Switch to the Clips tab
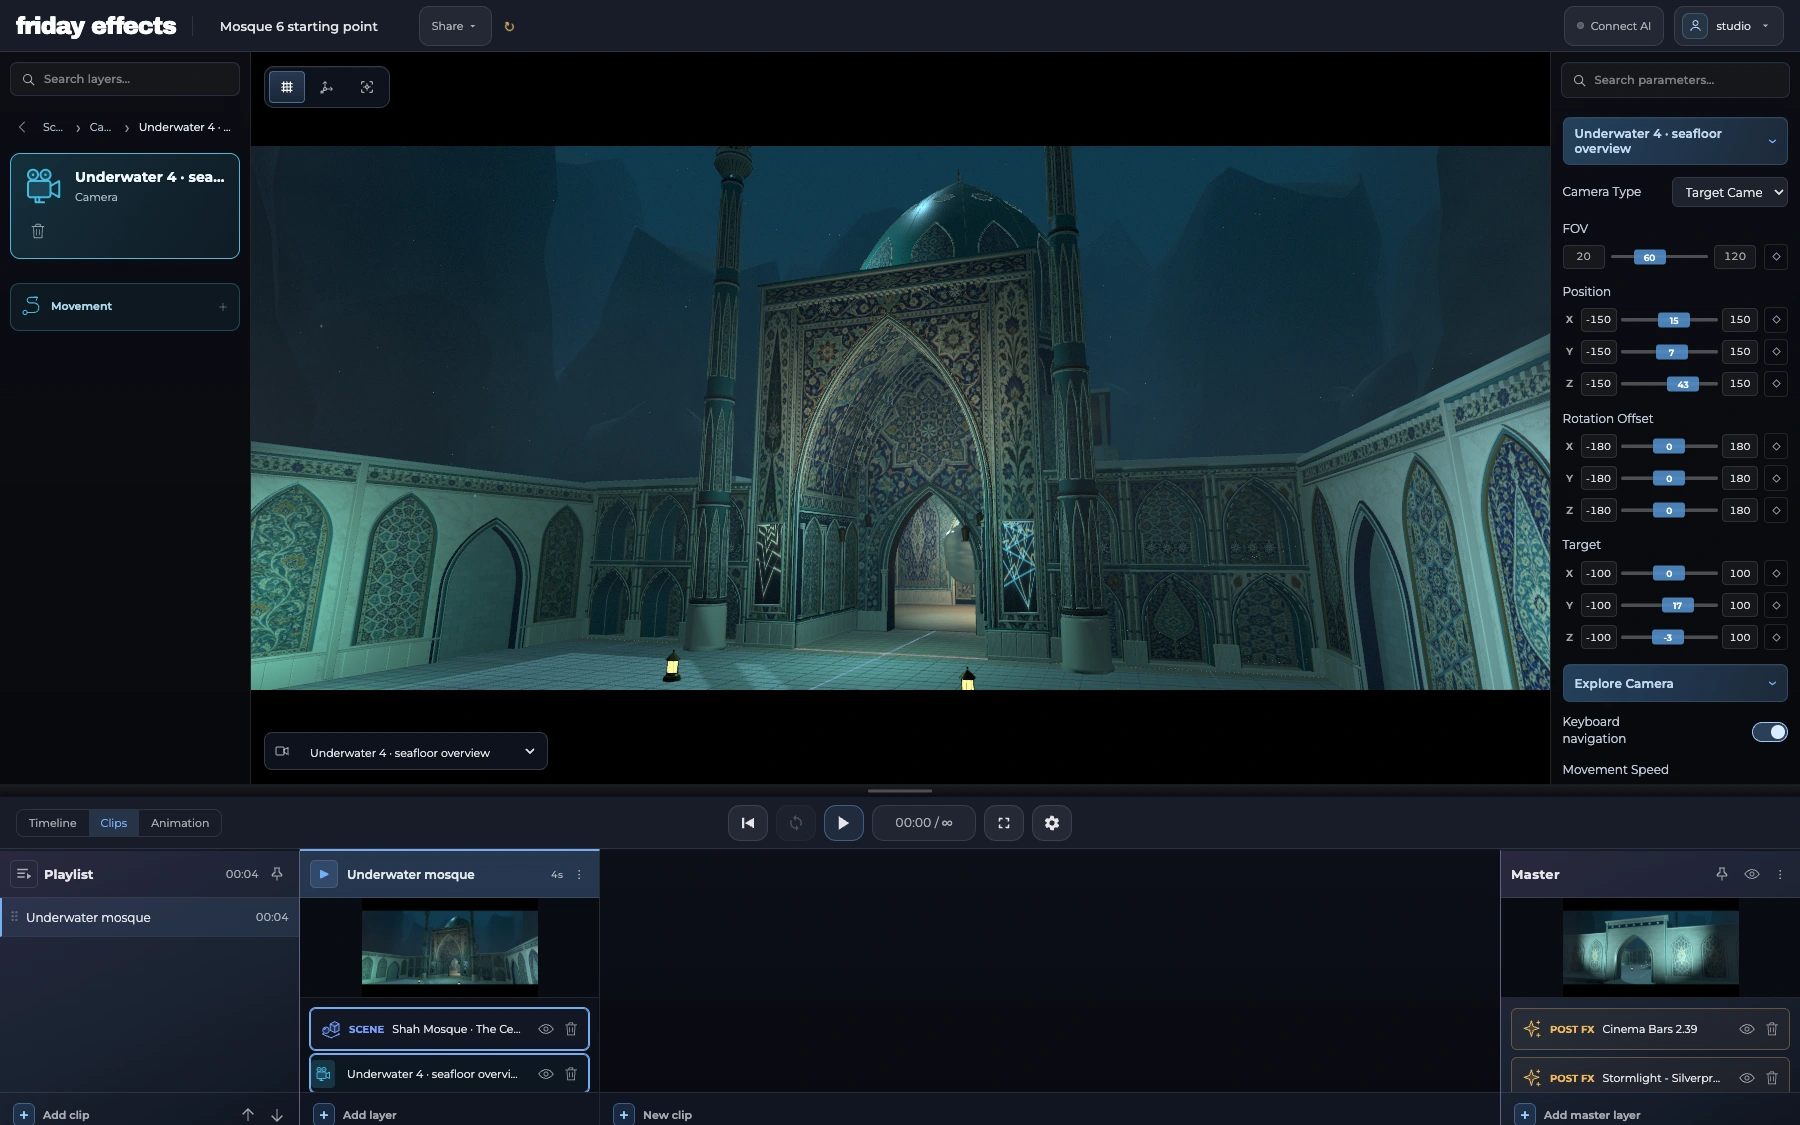 114,823
